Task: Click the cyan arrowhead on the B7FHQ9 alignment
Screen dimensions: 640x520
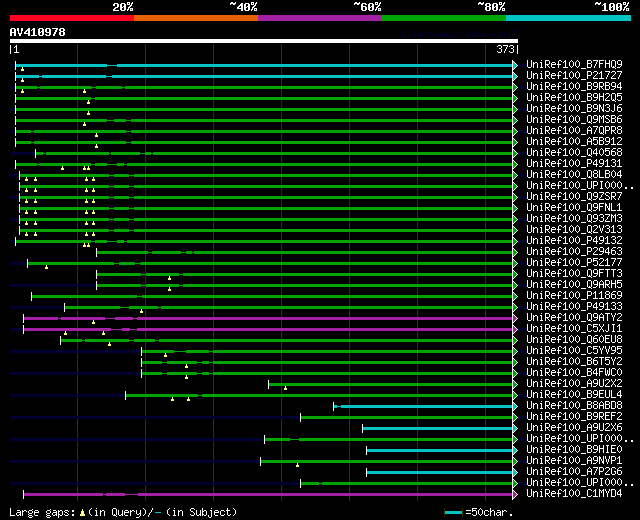Action: coord(515,65)
